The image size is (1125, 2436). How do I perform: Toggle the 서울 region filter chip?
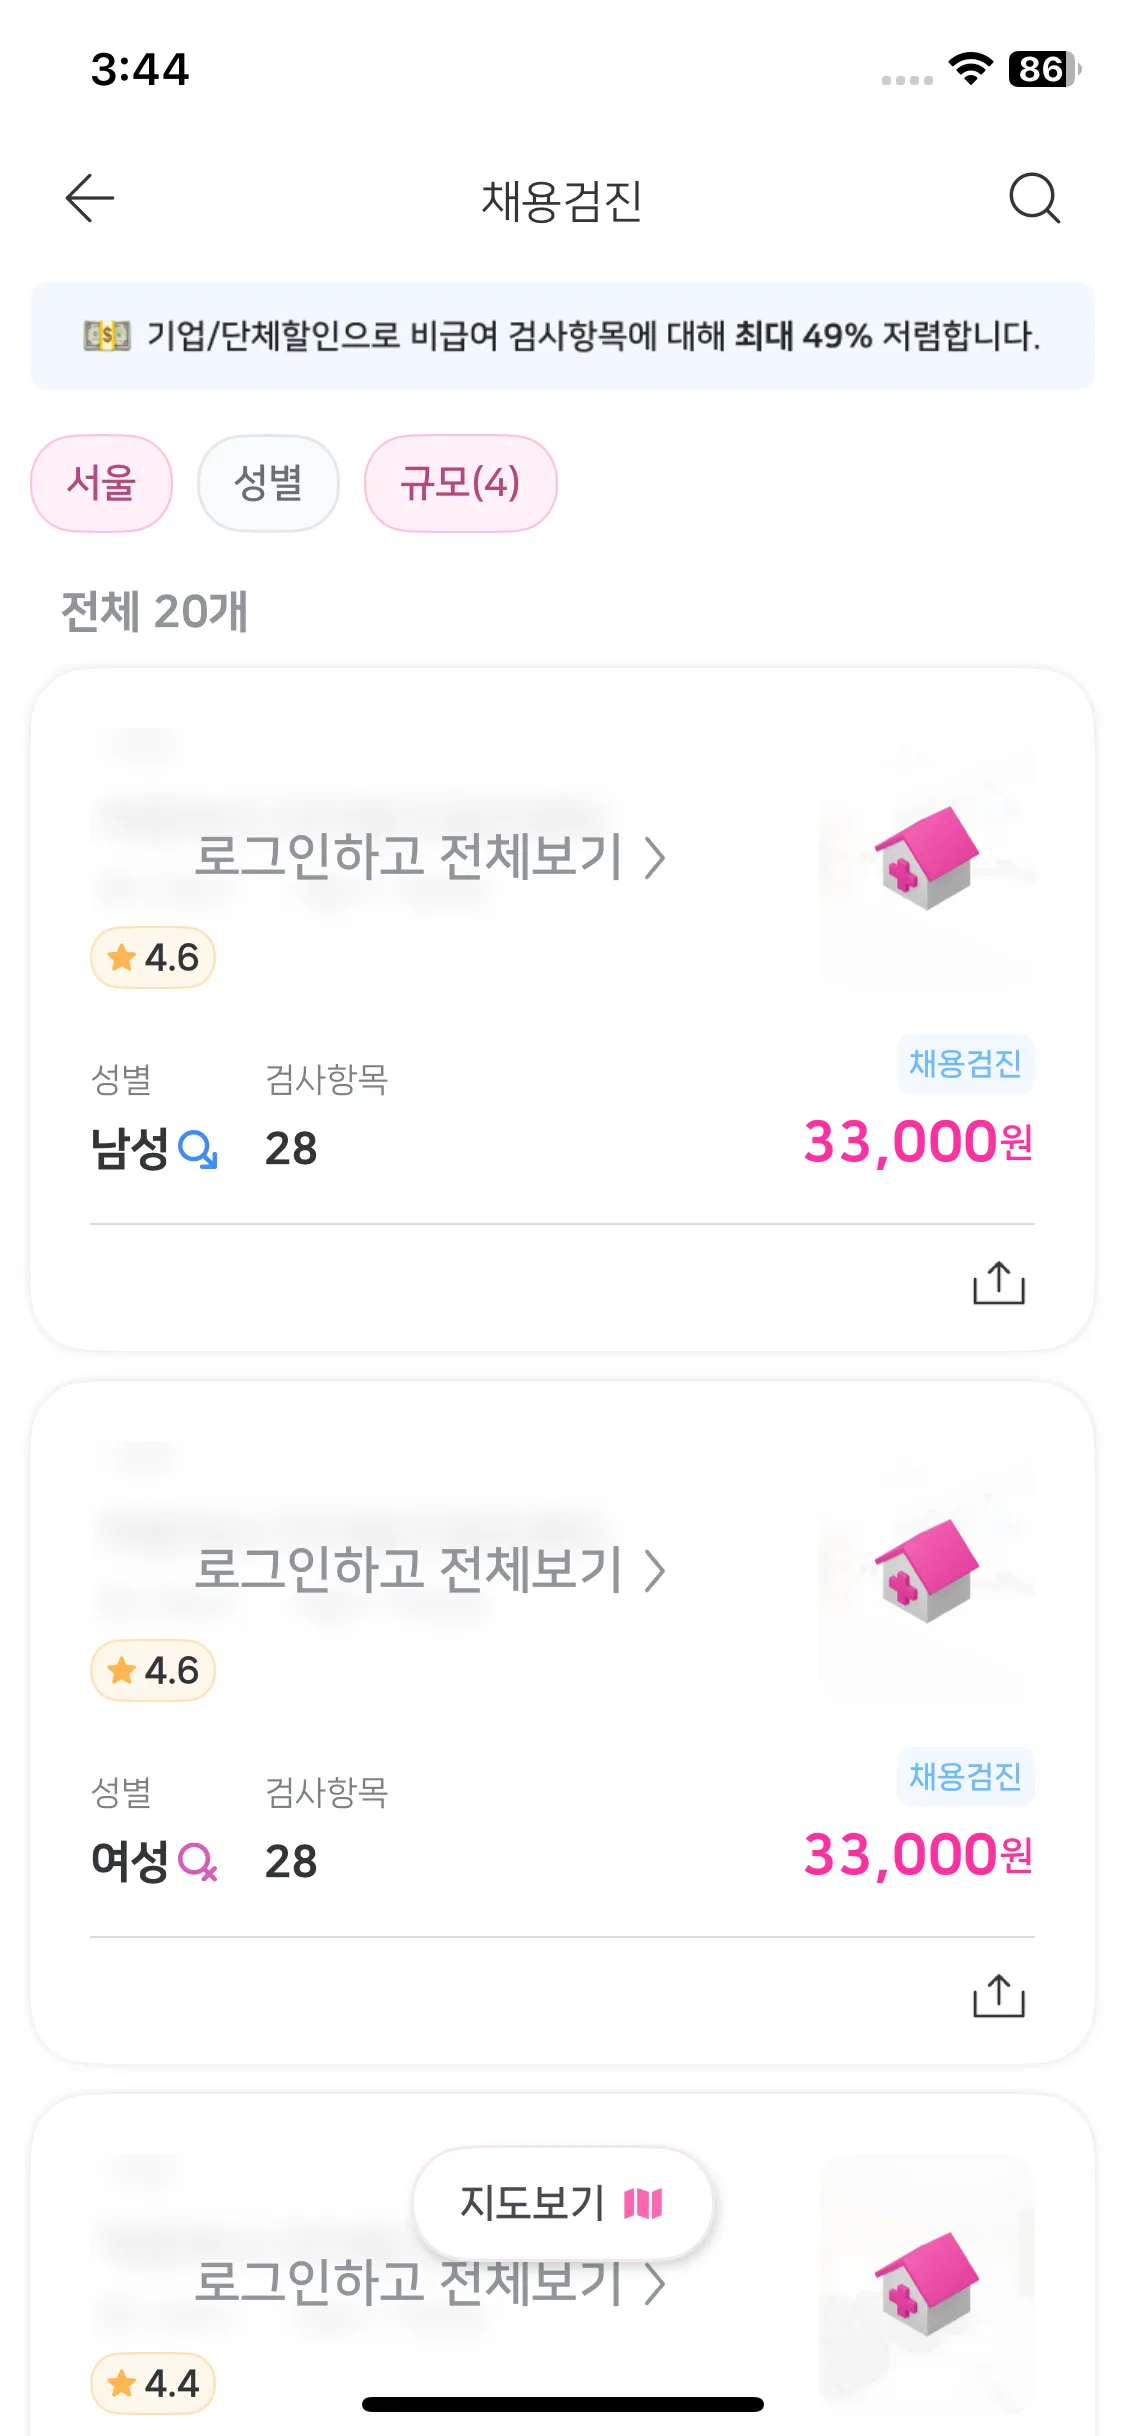point(101,483)
